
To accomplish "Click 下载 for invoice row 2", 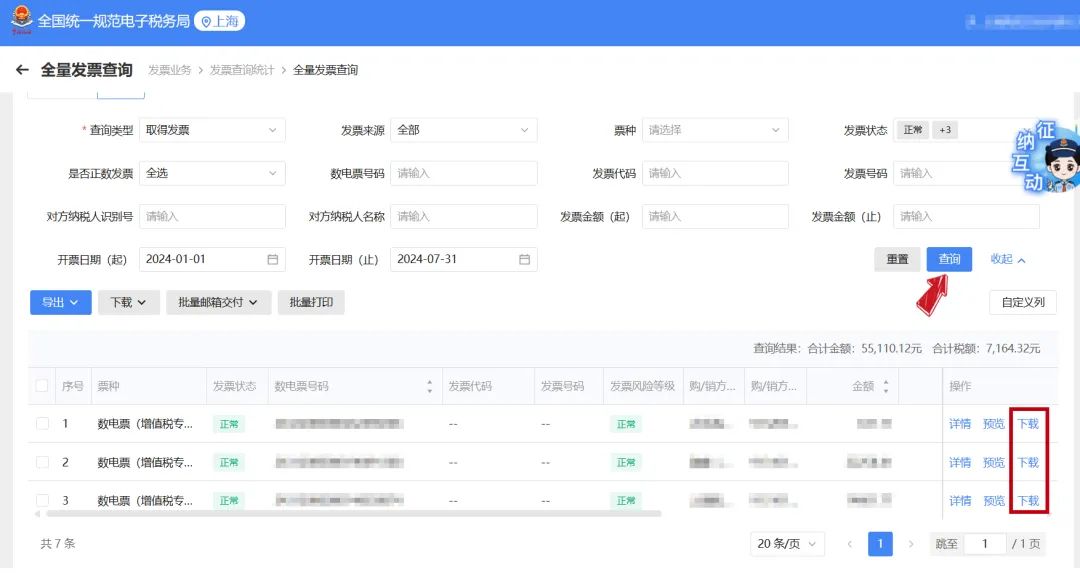I will tap(1028, 462).
